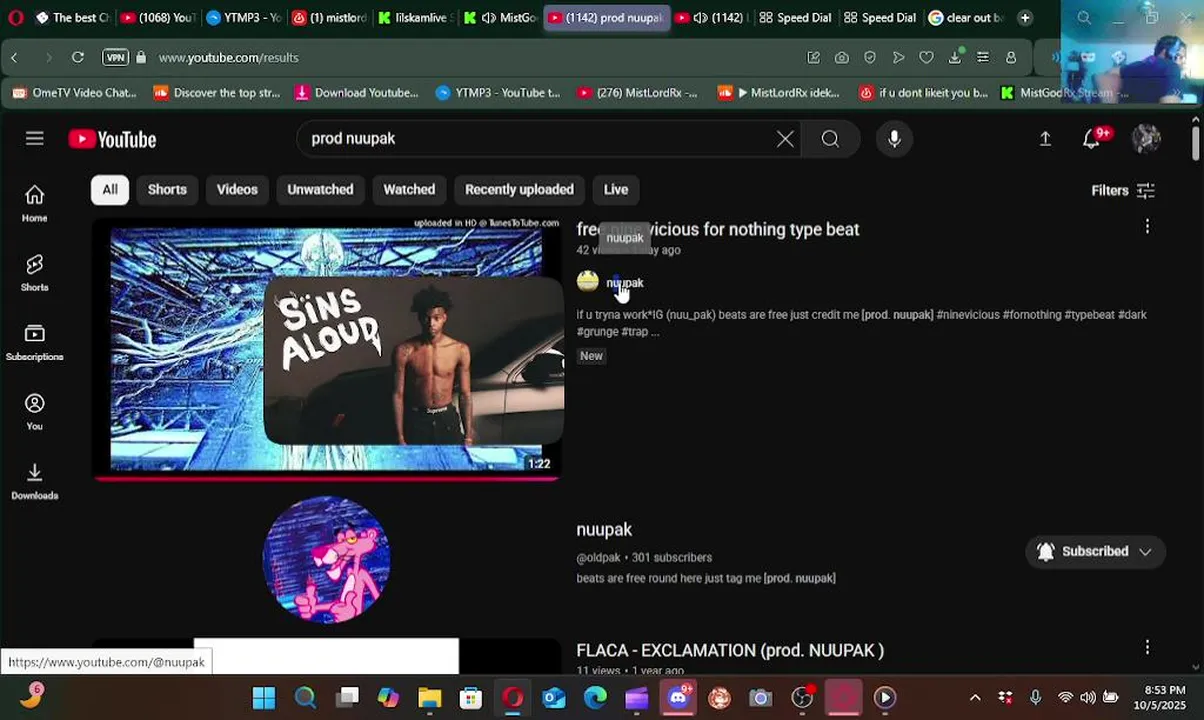Open the Opera menu logo
Screen dimensions: 1204x720
point(15,18)
